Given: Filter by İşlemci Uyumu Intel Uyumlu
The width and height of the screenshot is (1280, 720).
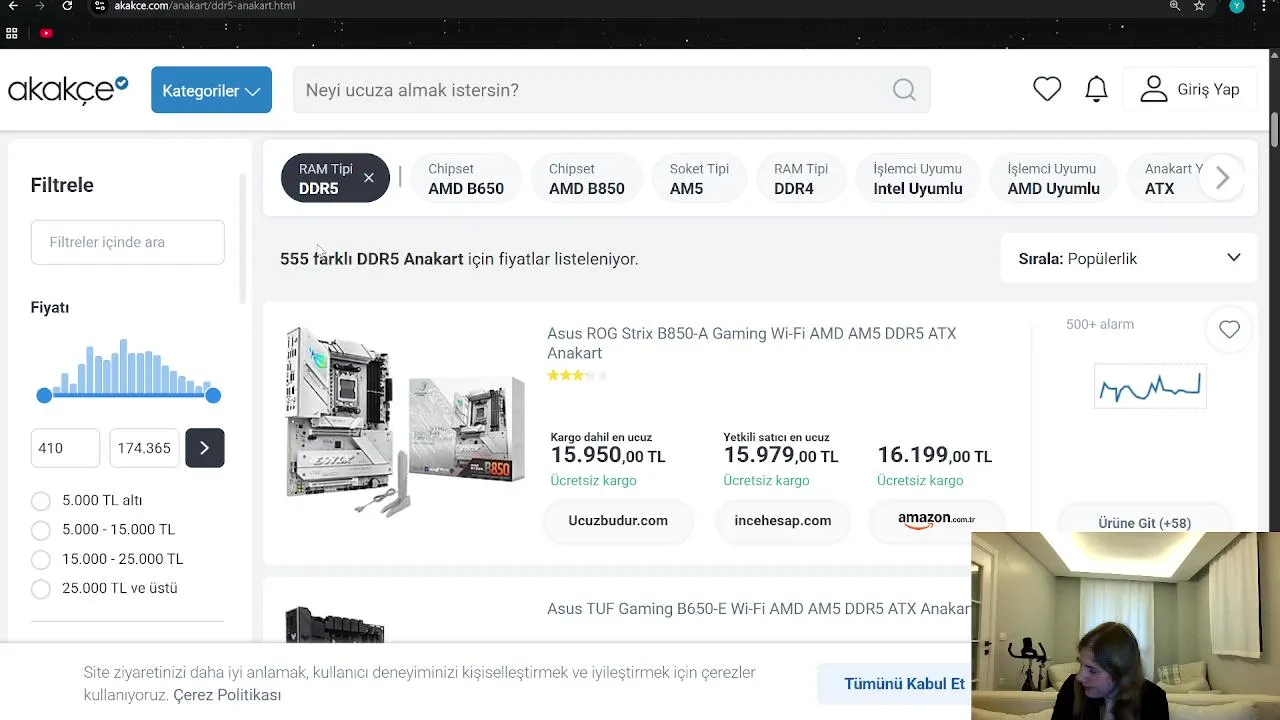Looking at the screenshot, I should pyautogui.click(x=918, y=179).
